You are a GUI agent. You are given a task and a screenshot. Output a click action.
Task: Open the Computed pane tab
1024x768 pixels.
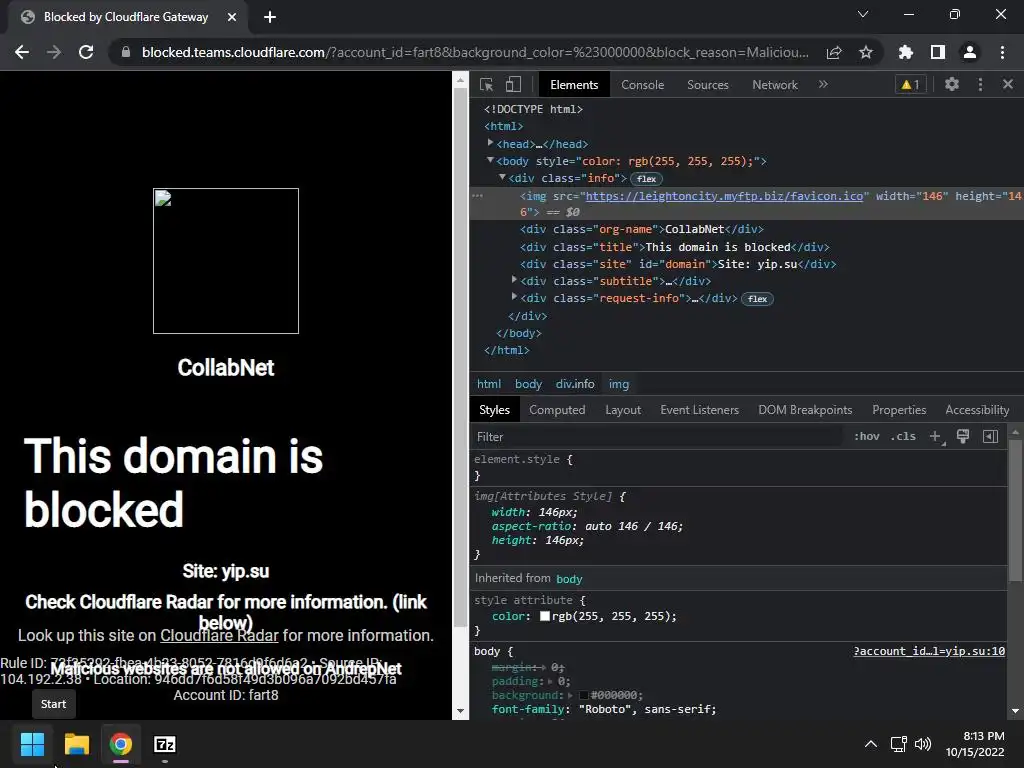[x=557, y=410]
